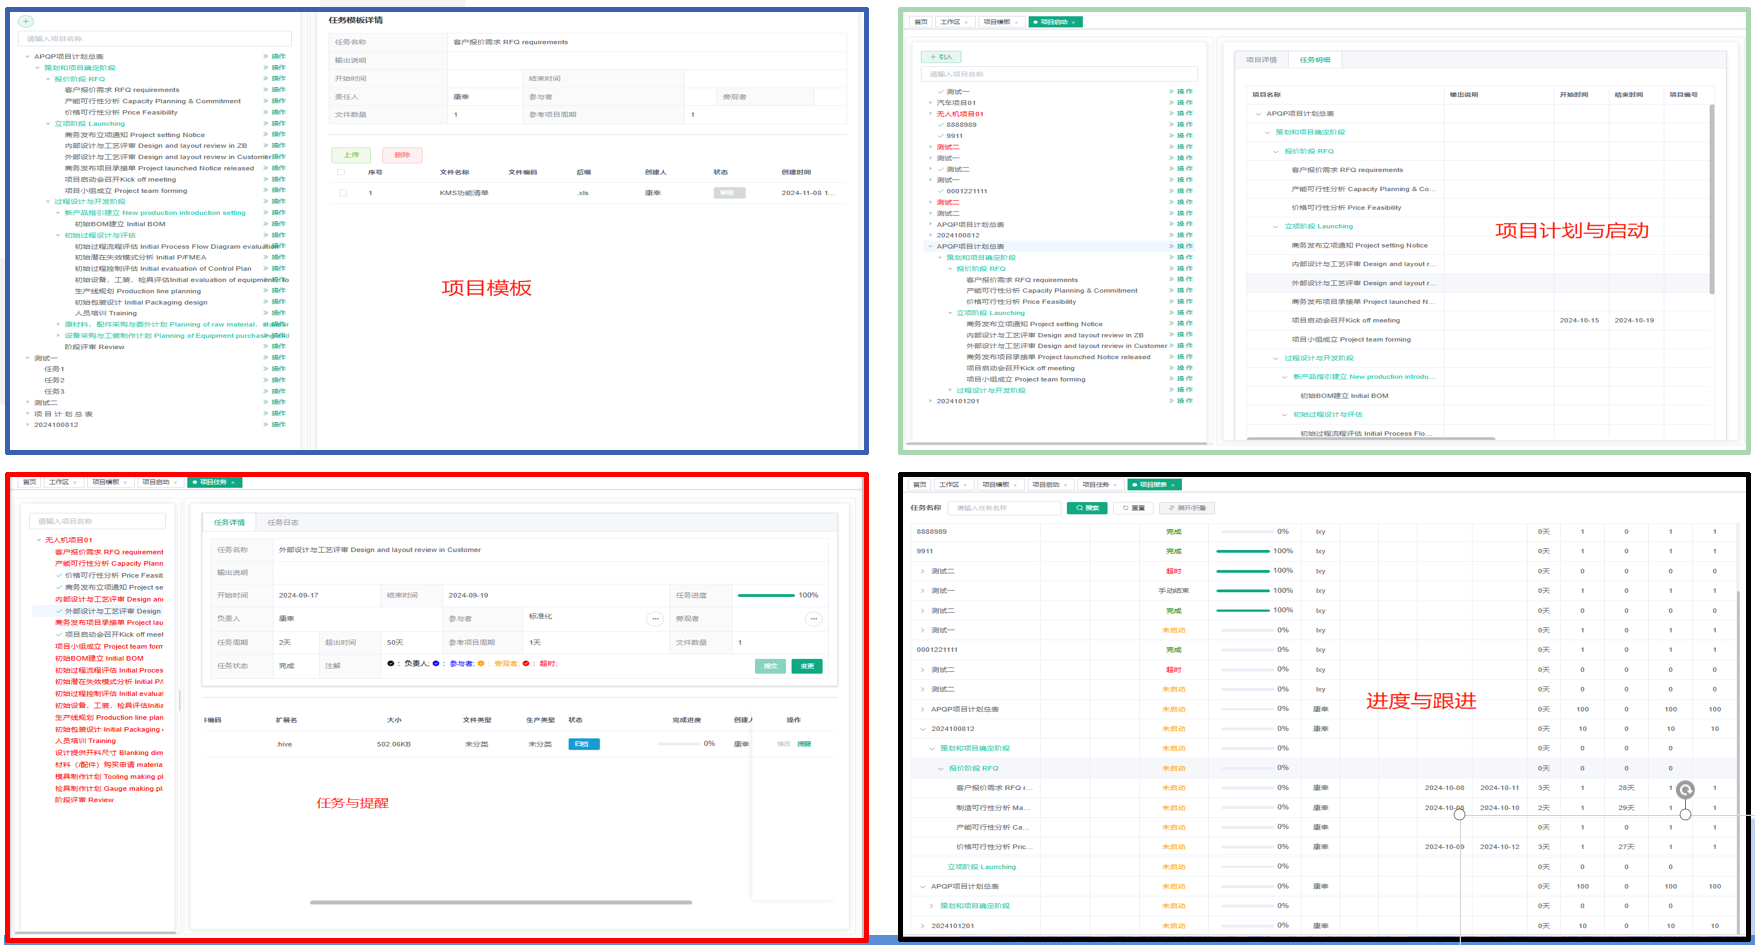
Task: Click check icon beside 项目启动会召开Kick off meeting
Action: coord(59,635)
